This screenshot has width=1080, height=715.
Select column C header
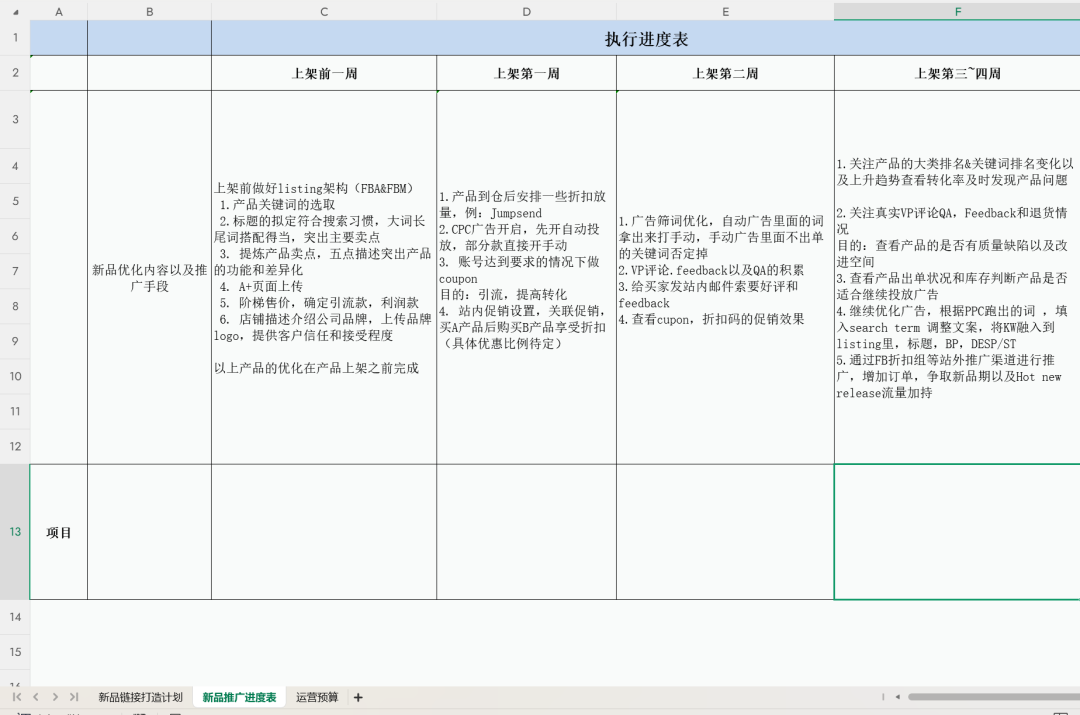[324, 12]
